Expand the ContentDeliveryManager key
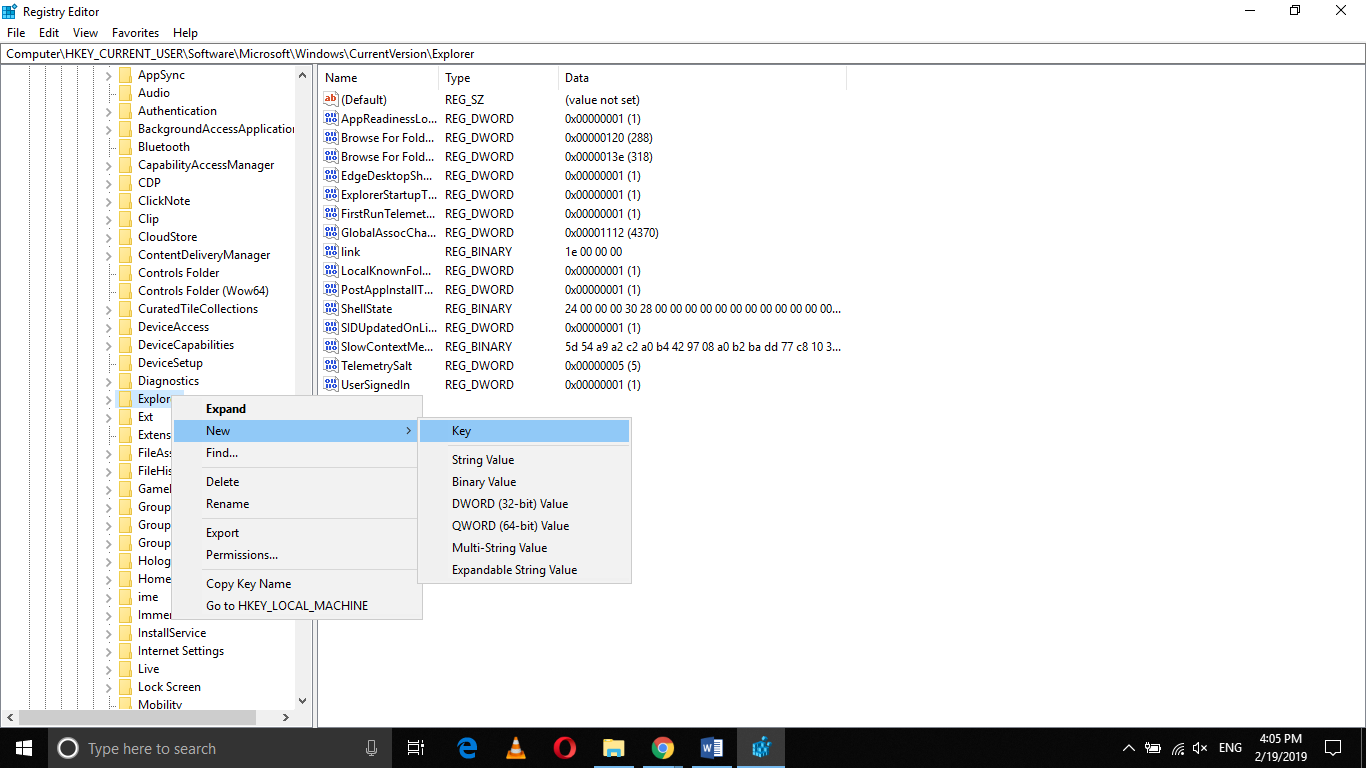 tap(109, 255)
